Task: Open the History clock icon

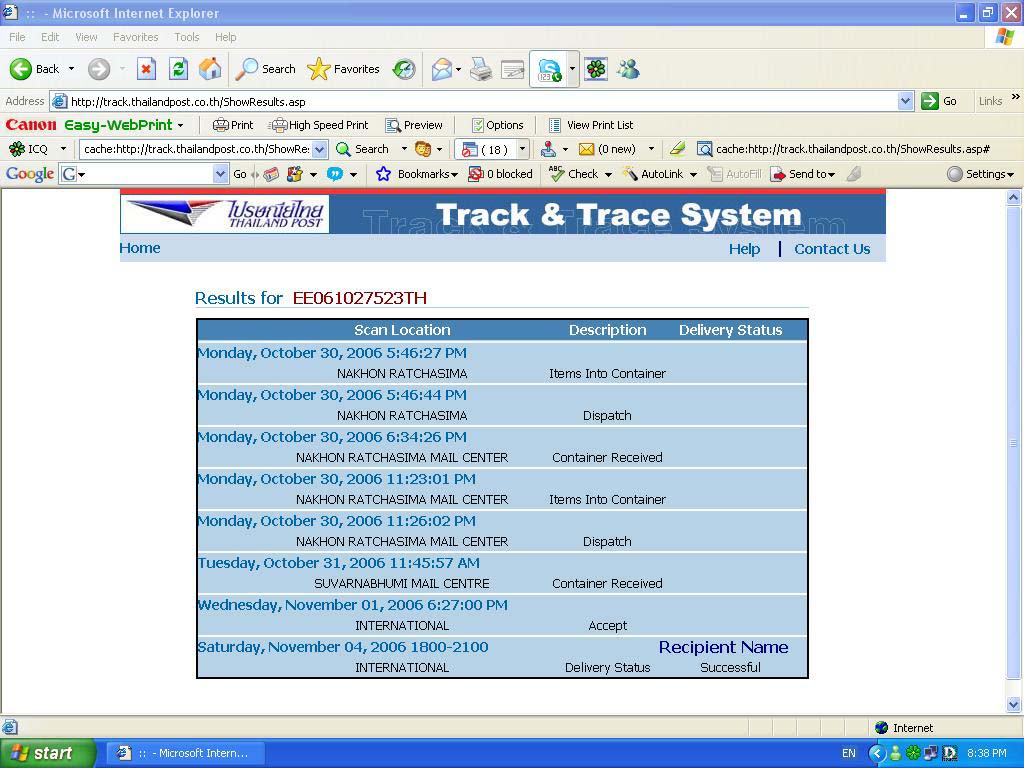Action: coord(404,69)
